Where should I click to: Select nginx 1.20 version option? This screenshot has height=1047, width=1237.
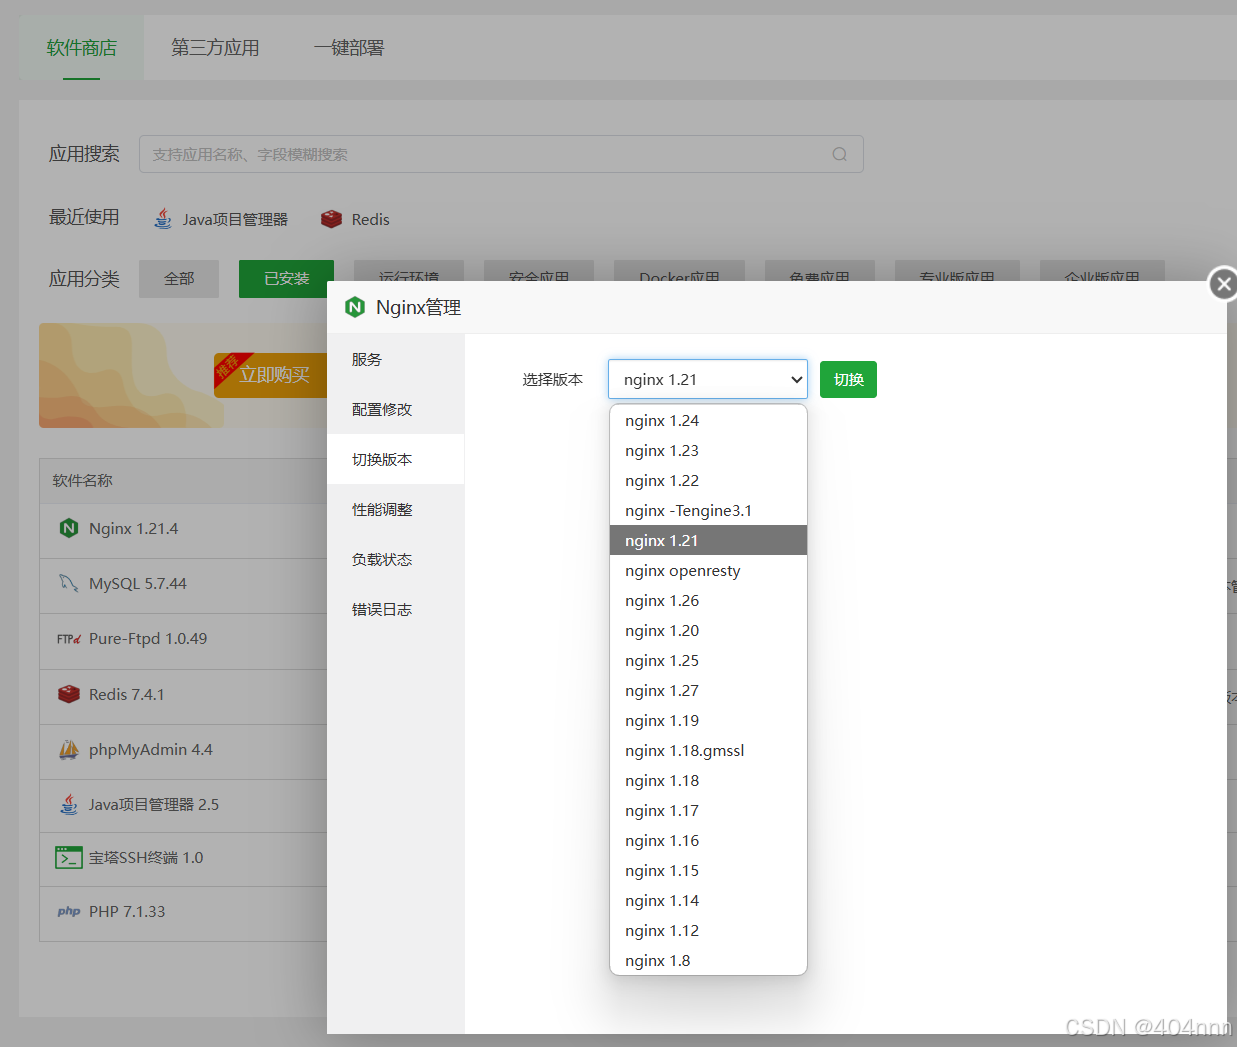click(x=708, y=630)
